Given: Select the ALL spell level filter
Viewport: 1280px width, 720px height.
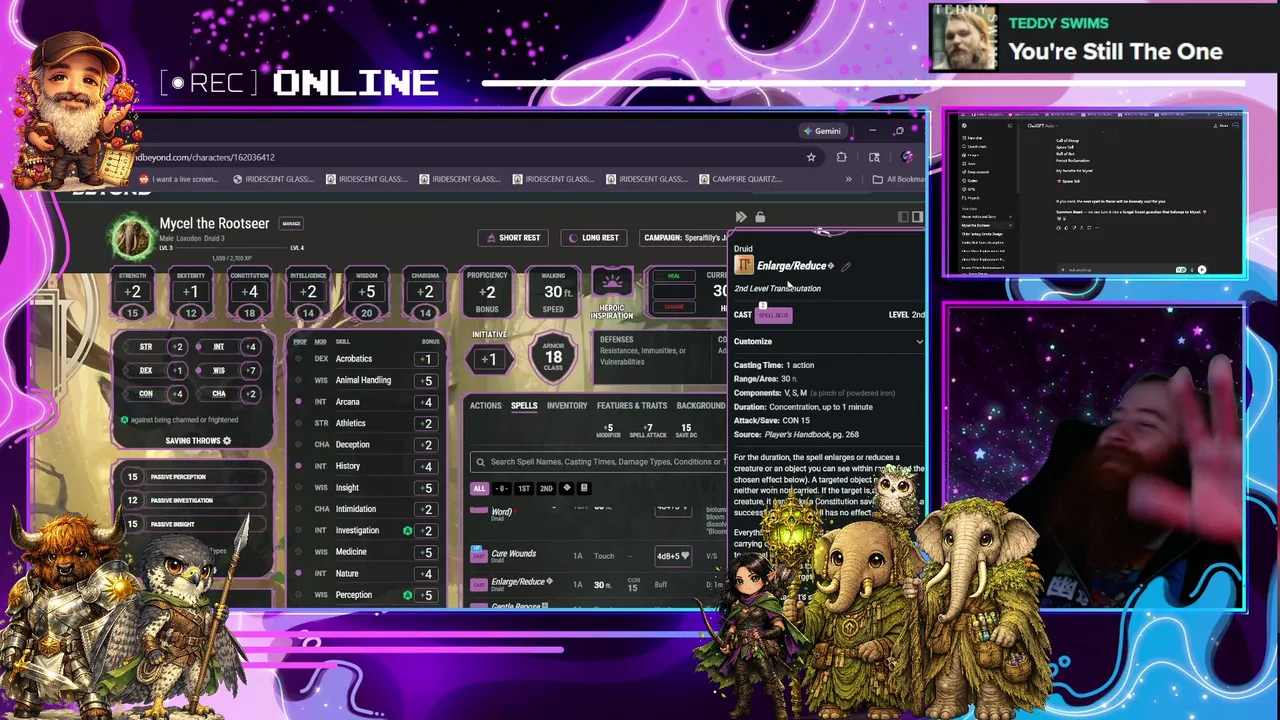Looking at the screenshot, I should 480,489.
